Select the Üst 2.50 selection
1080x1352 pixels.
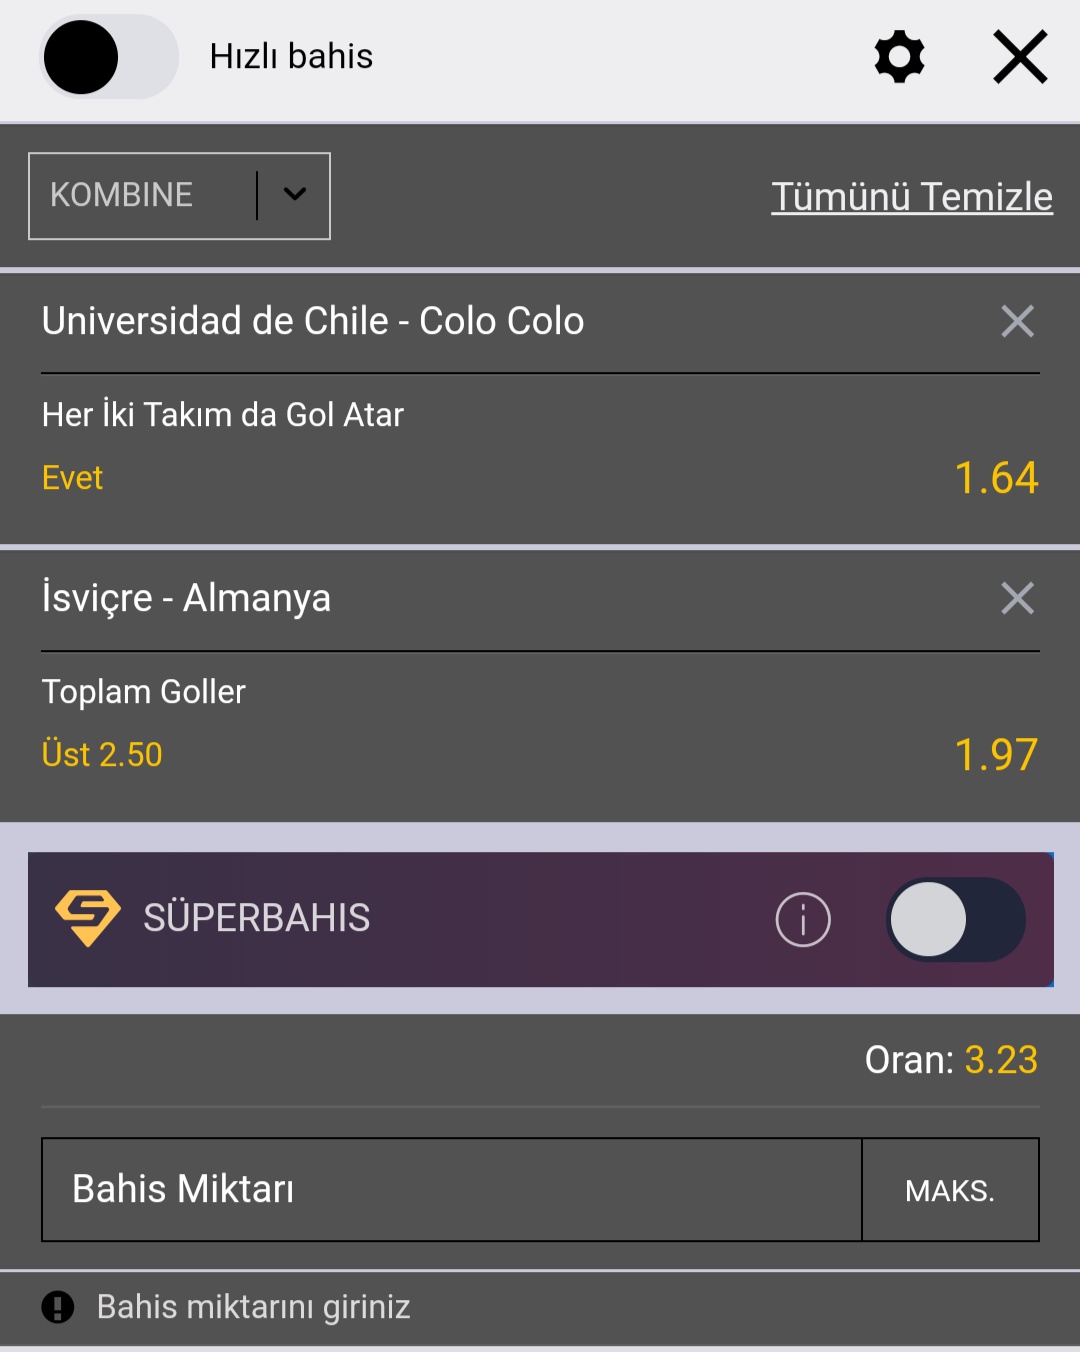click(x=102, y=754)
